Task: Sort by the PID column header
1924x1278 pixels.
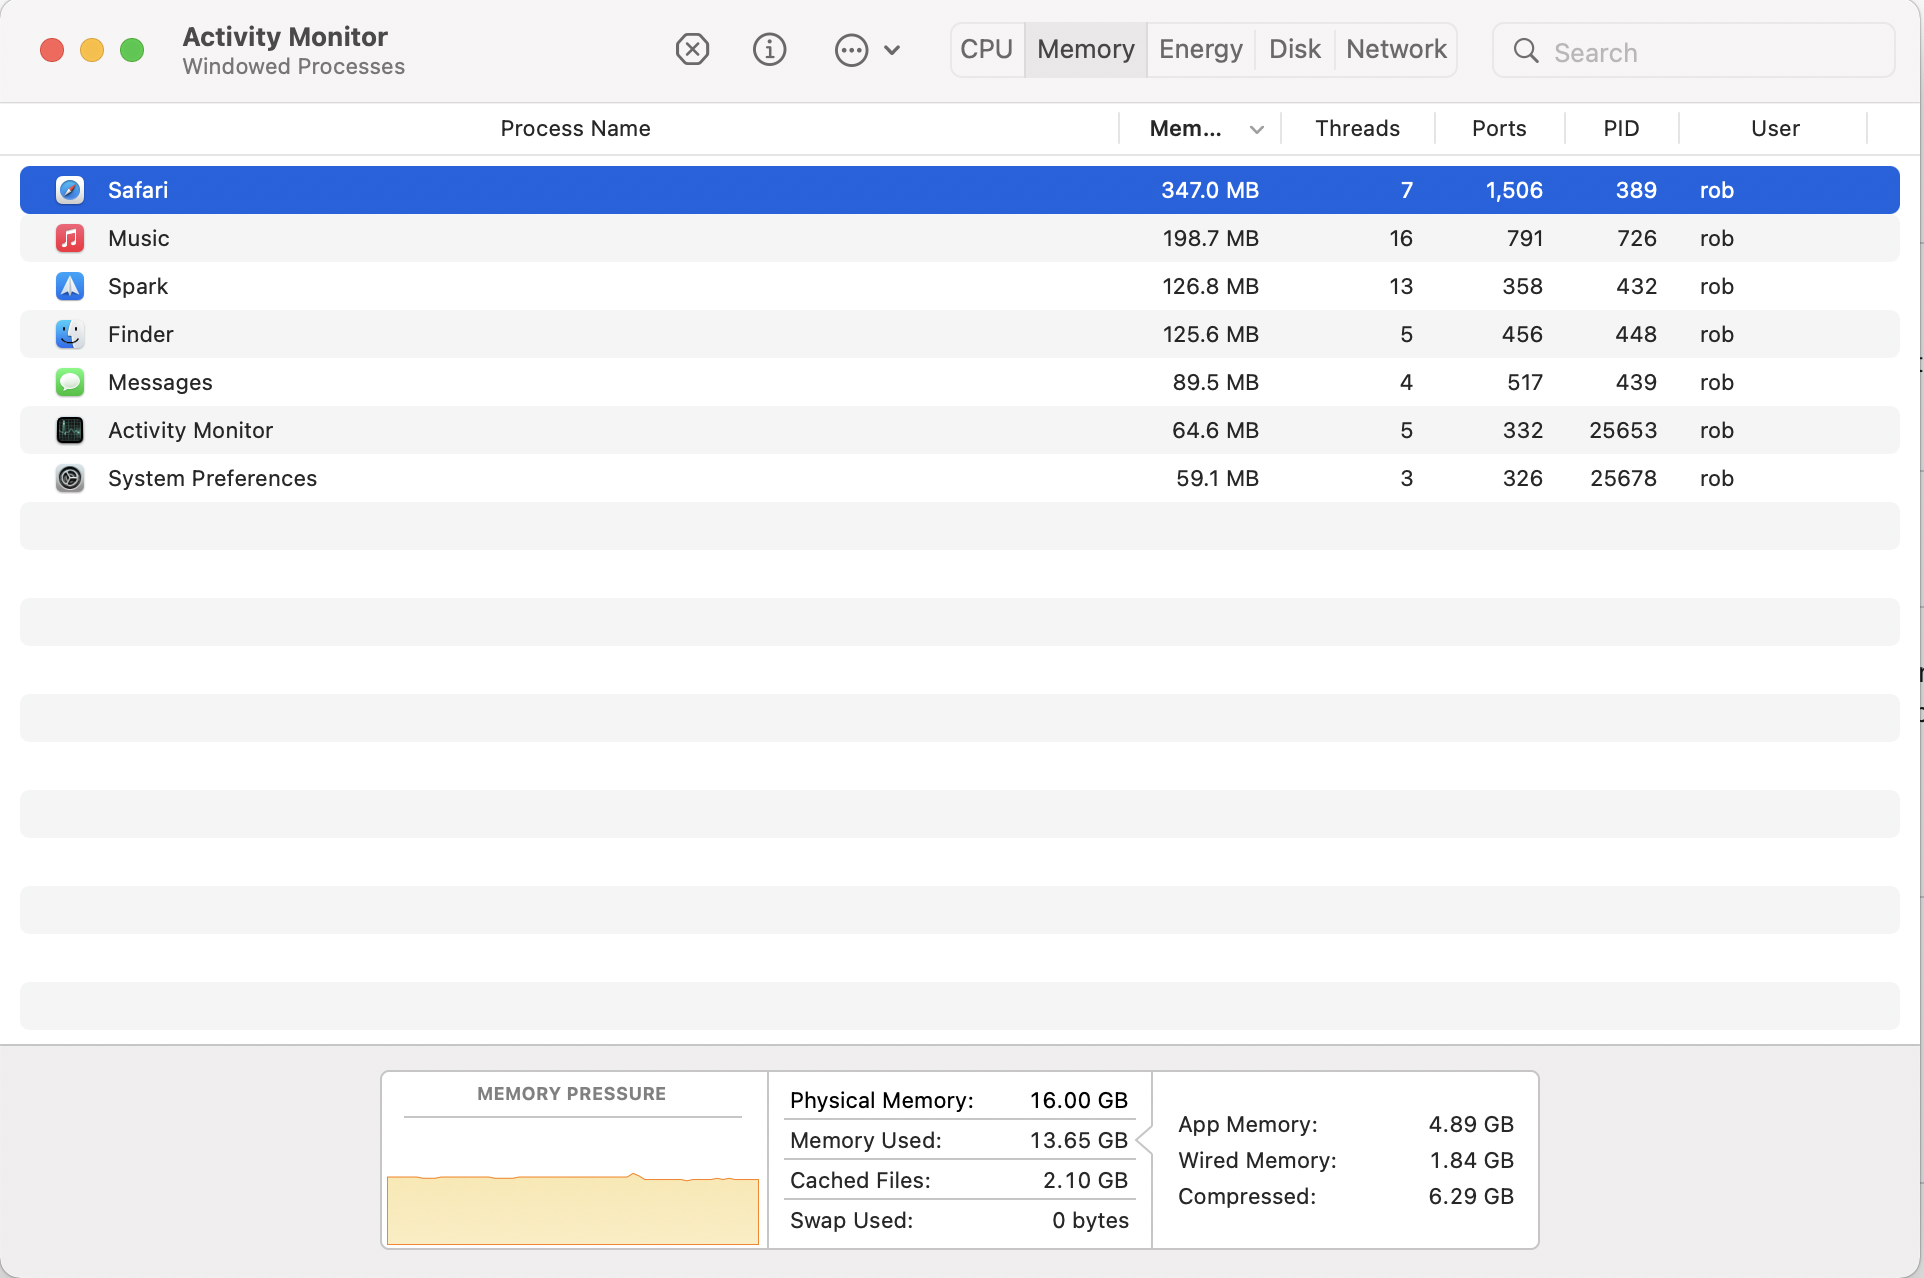Action: coord(1621,128)
